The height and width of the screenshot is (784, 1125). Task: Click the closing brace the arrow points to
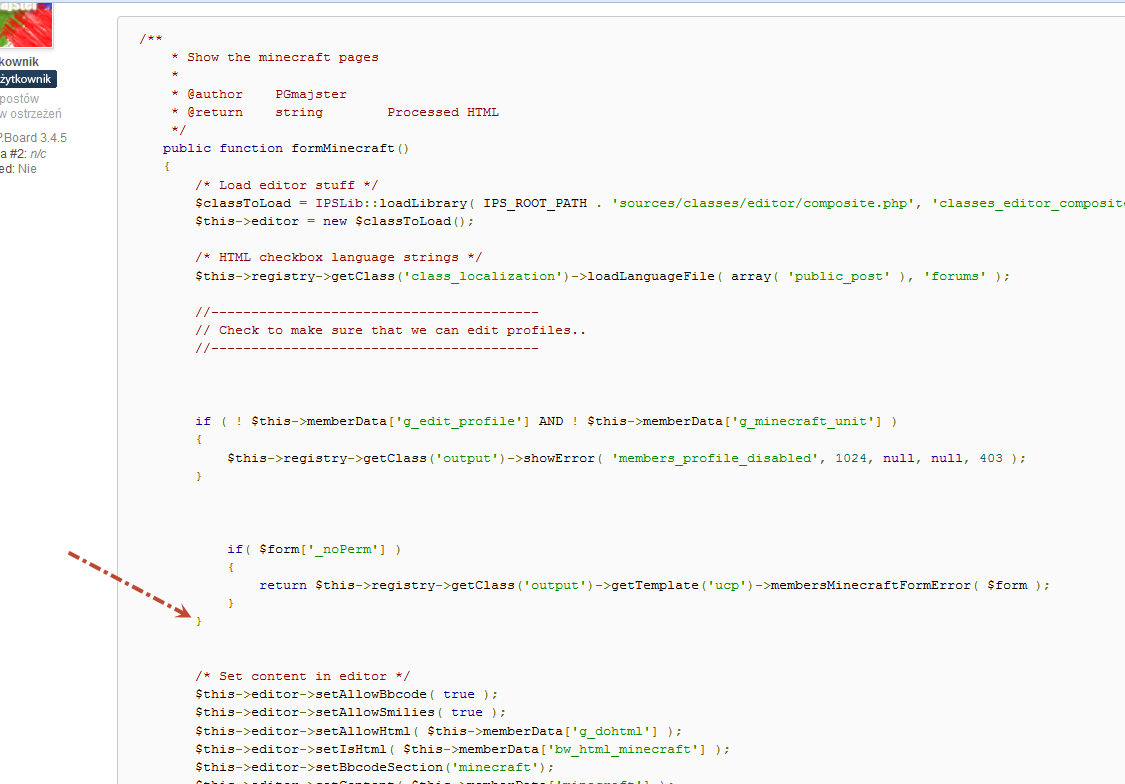pyautogui.click(x=199, y=621)
